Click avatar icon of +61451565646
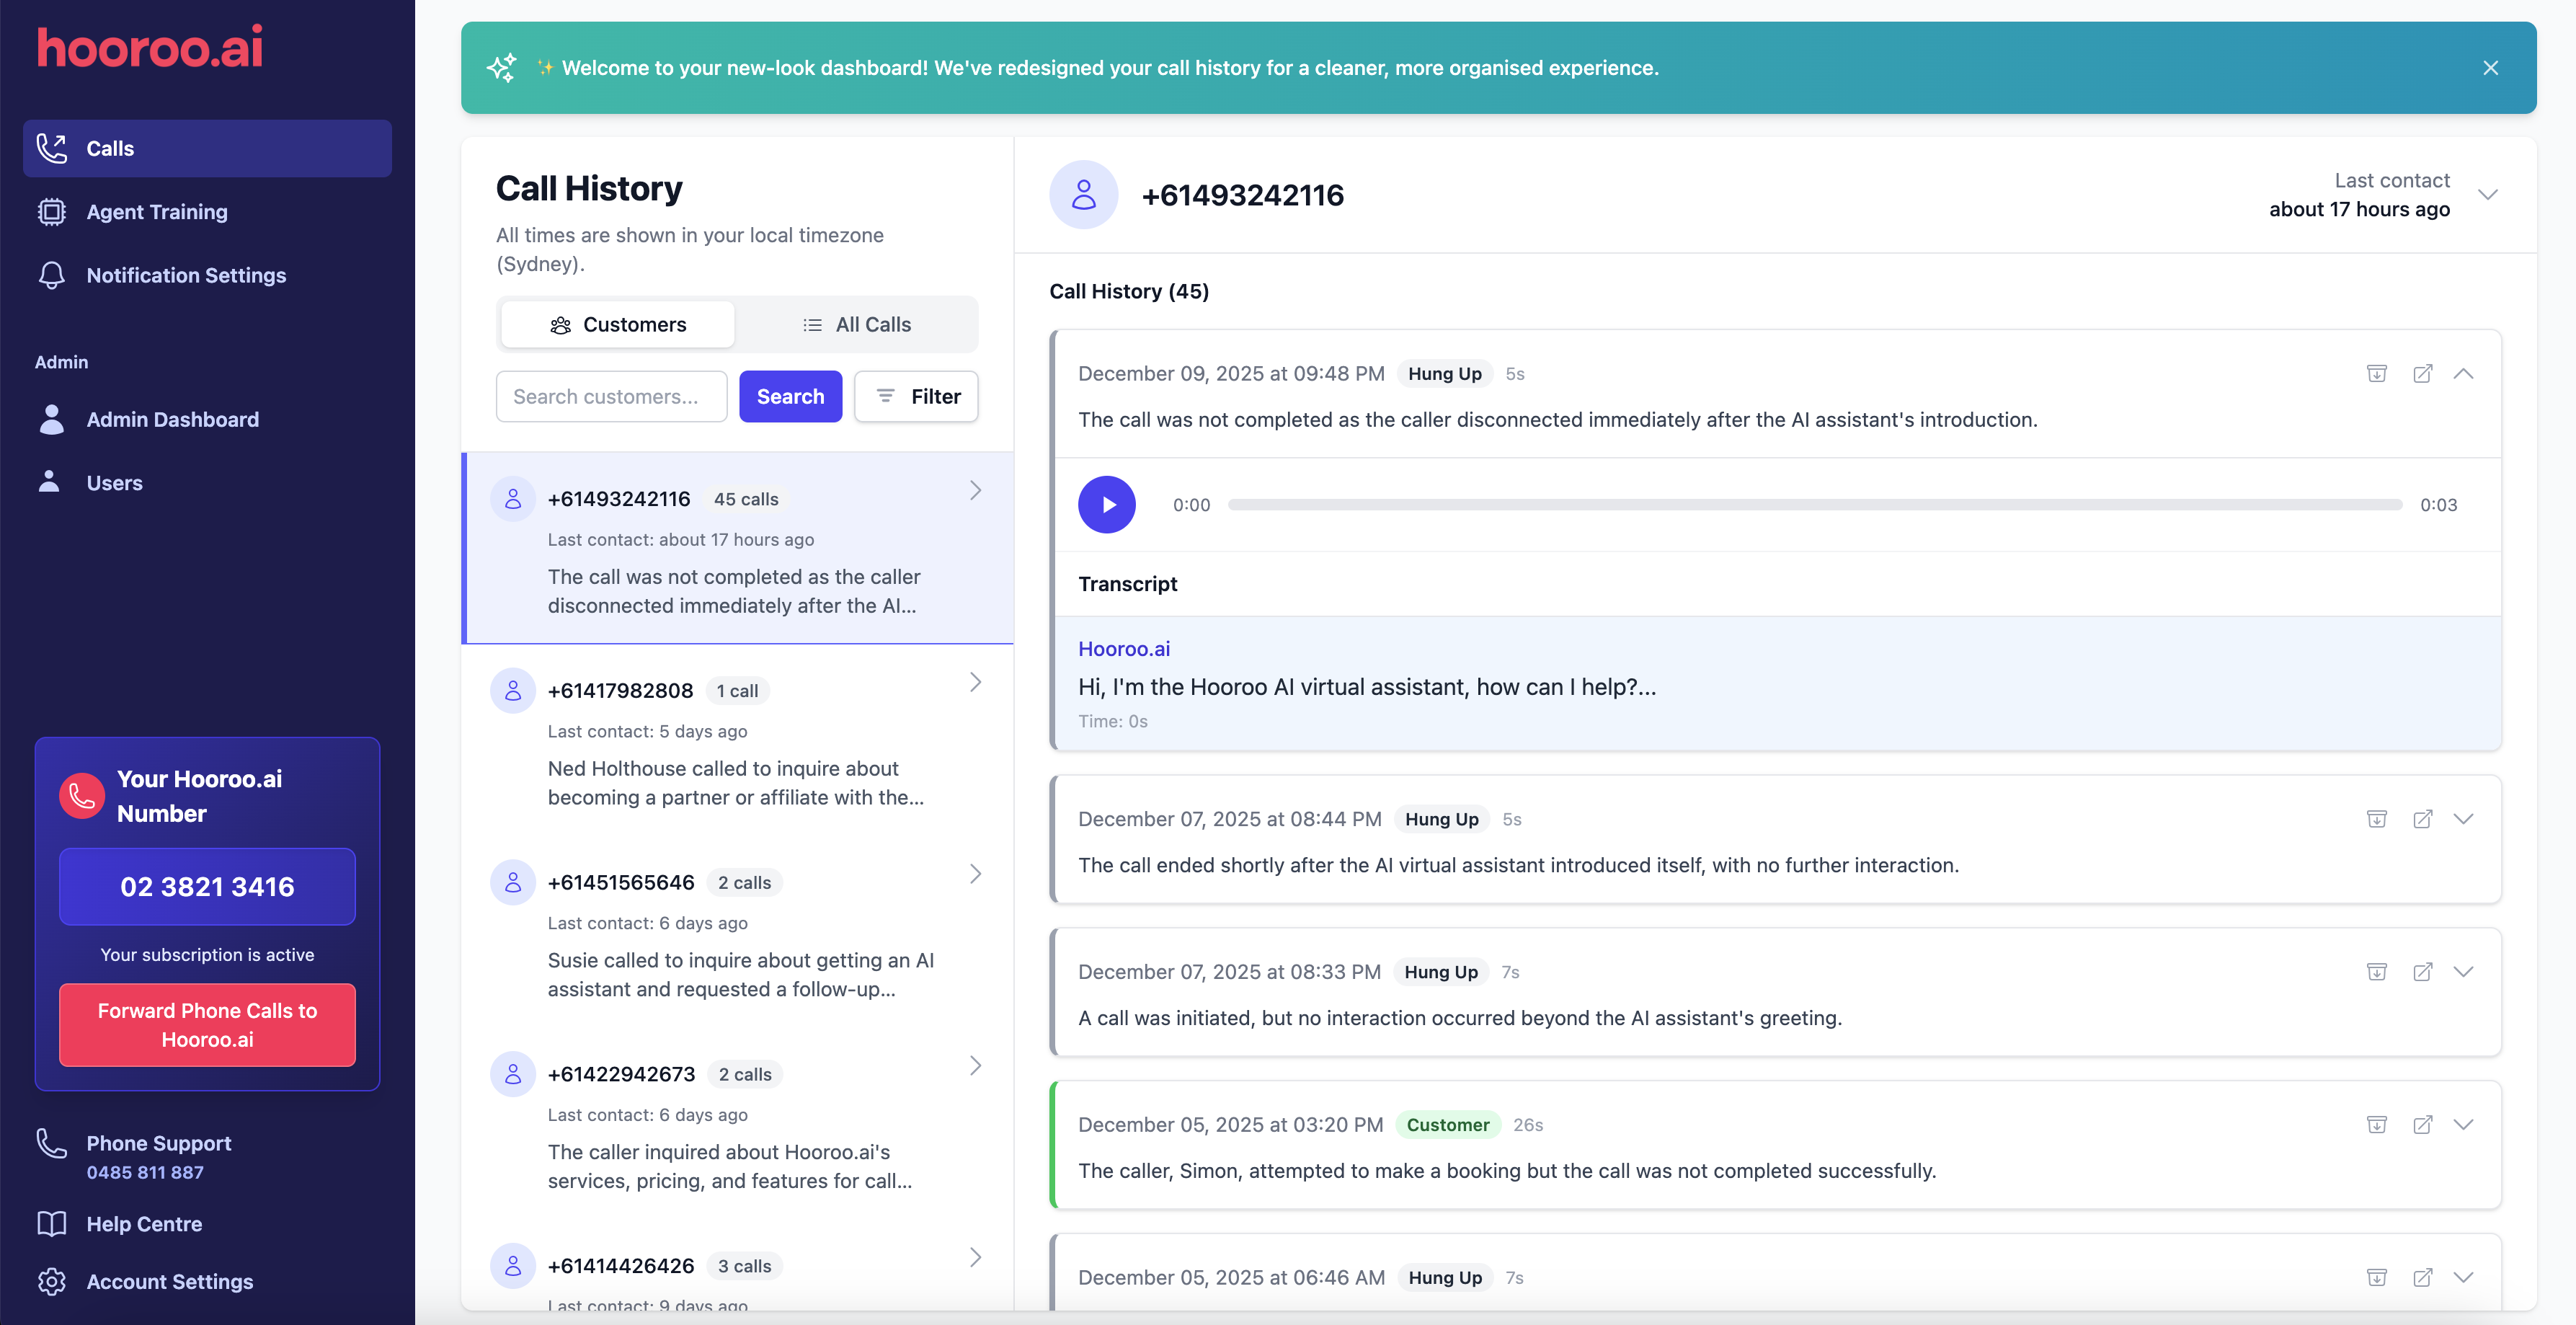 513,882
